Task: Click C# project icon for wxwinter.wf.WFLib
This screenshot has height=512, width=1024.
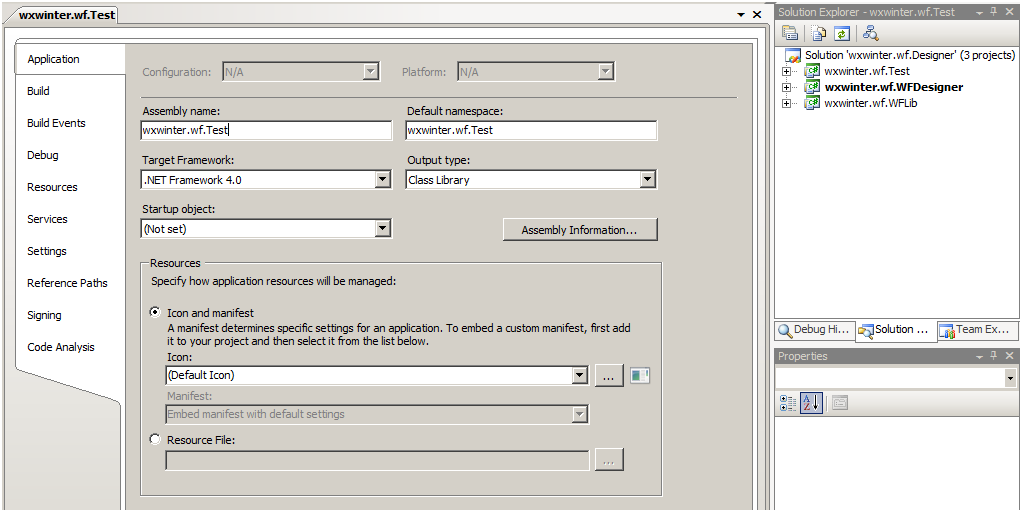Action: click(x=812, y=103)
